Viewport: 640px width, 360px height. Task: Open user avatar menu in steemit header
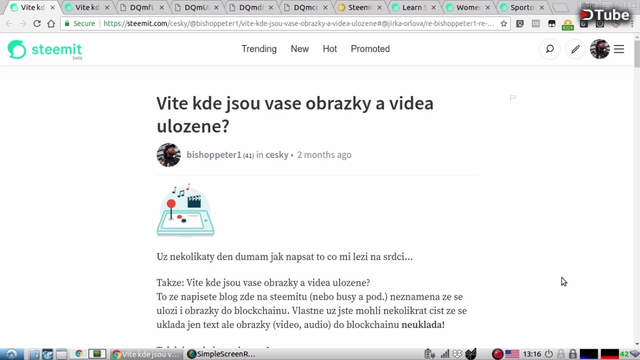click(600, 49)
